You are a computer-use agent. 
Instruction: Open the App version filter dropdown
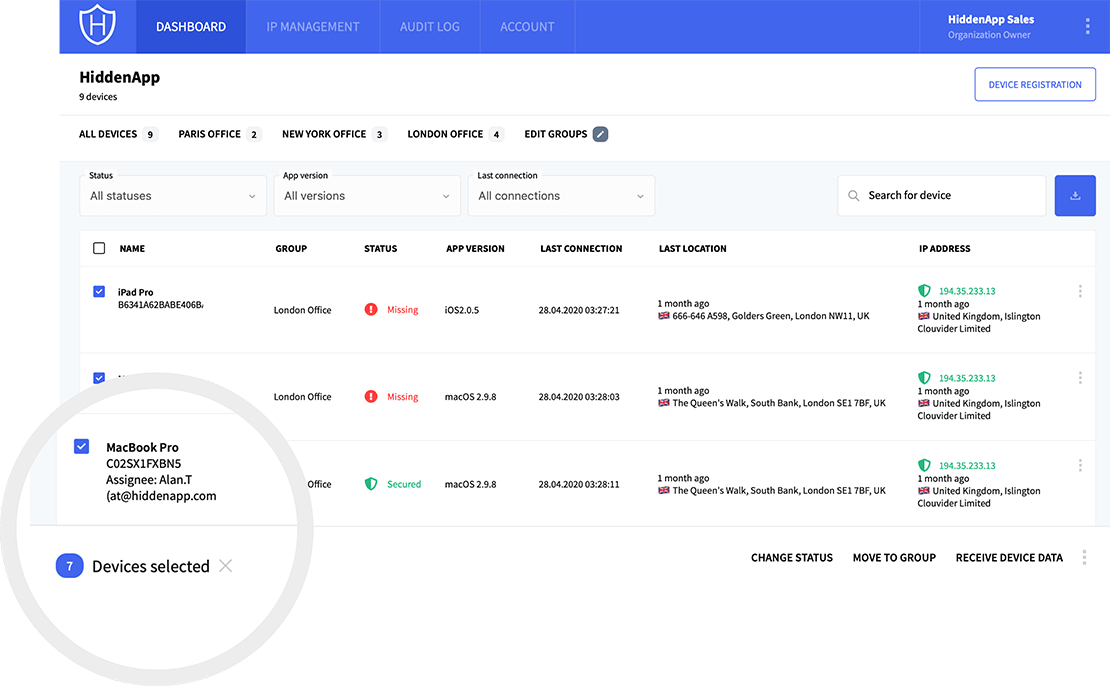[x=367, y=196]
